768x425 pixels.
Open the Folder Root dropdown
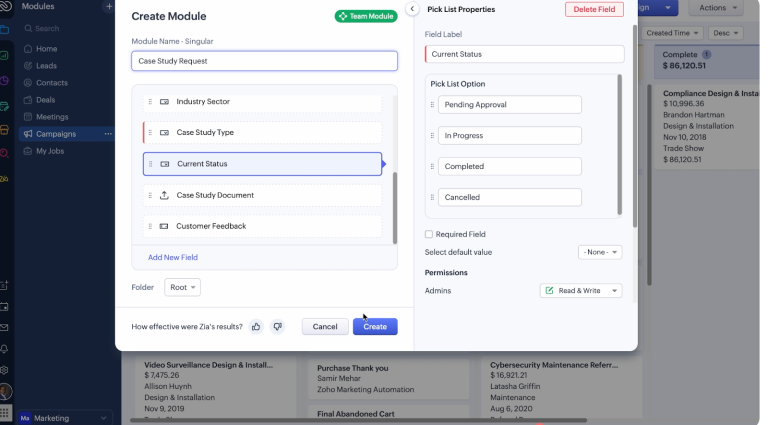(182, 287)
